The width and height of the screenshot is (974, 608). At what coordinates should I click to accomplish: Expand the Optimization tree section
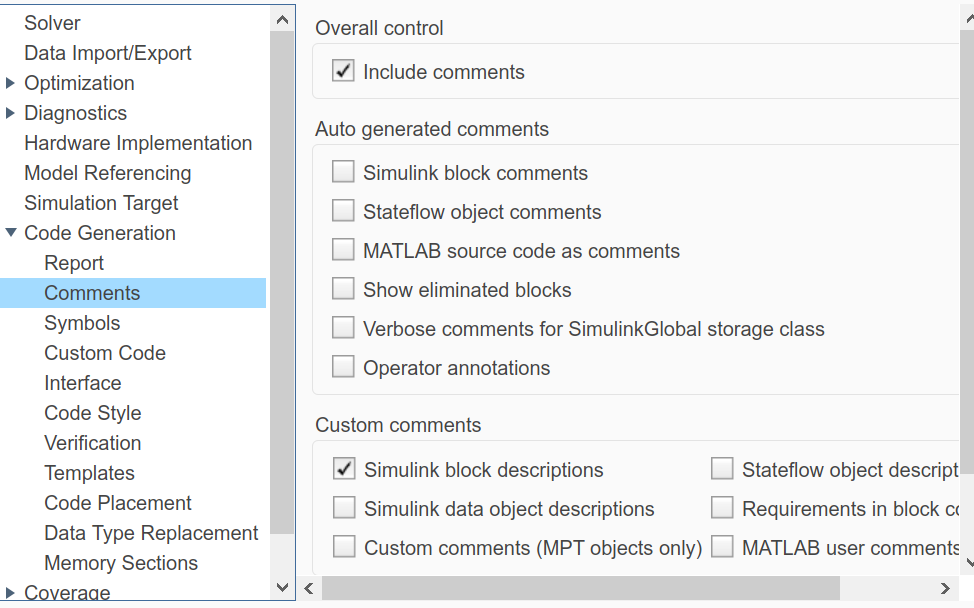click(x=10, y=83)
